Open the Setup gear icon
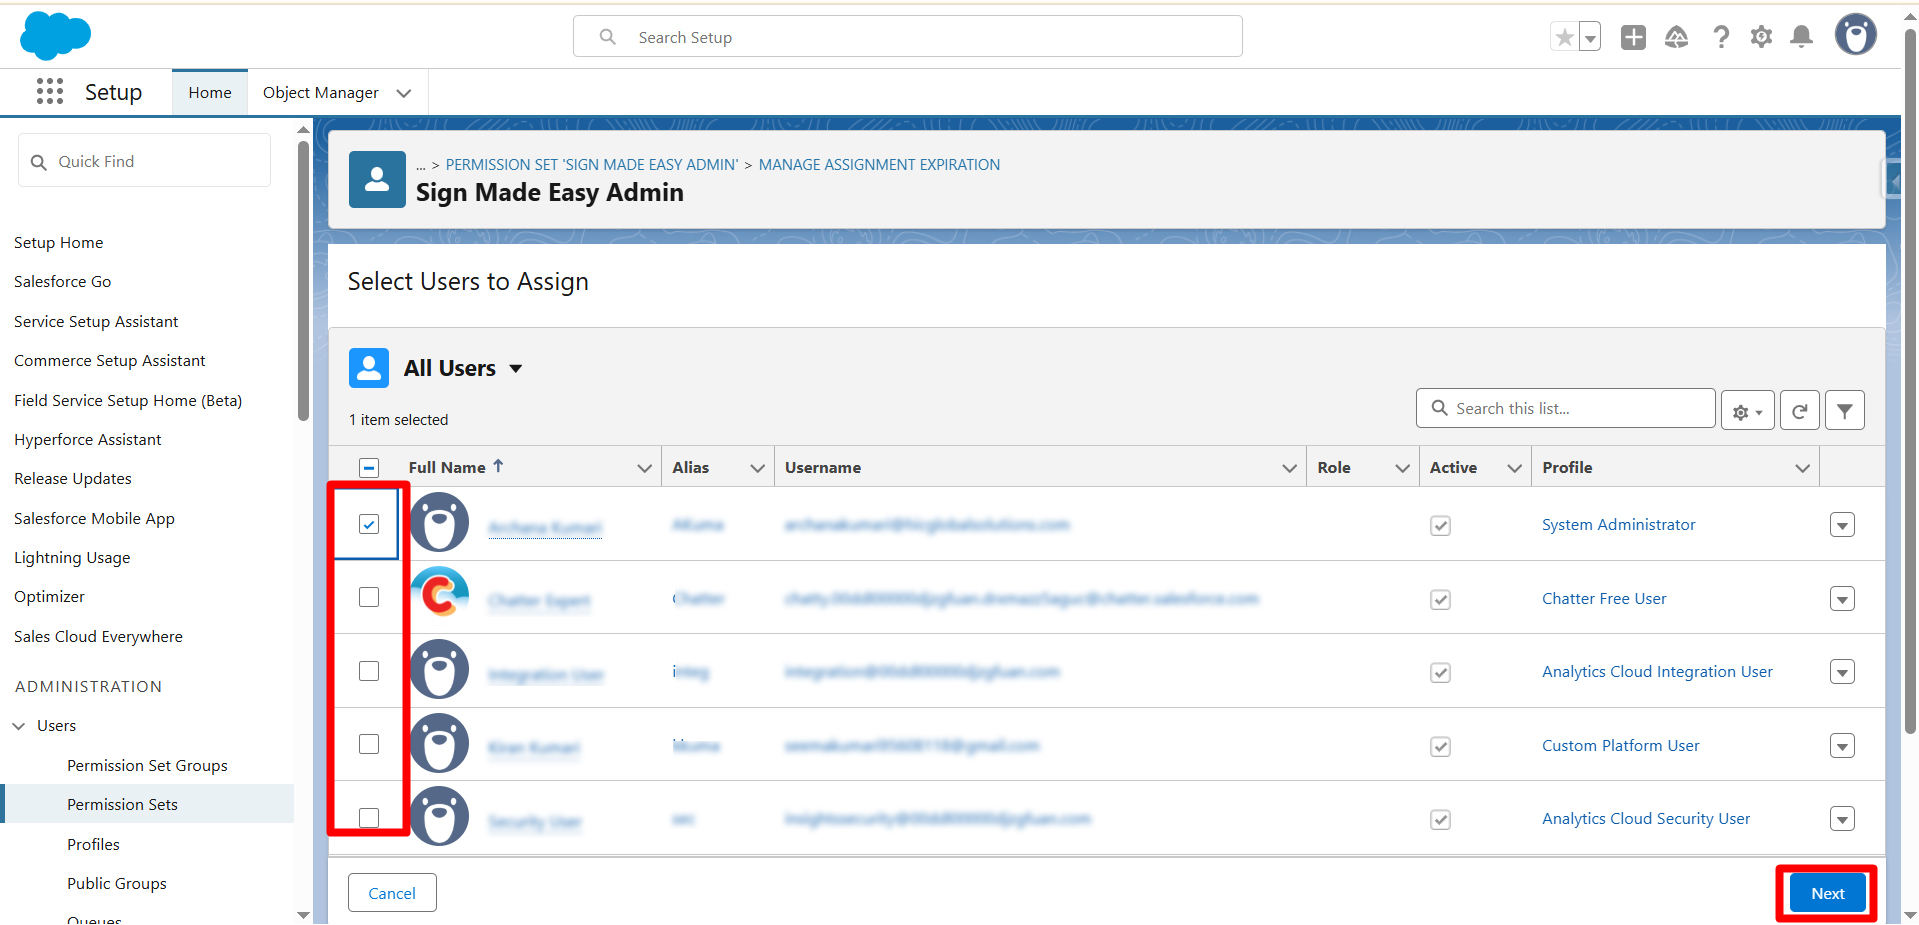This screenshot has height=925, width=1919. point(1761,38)
